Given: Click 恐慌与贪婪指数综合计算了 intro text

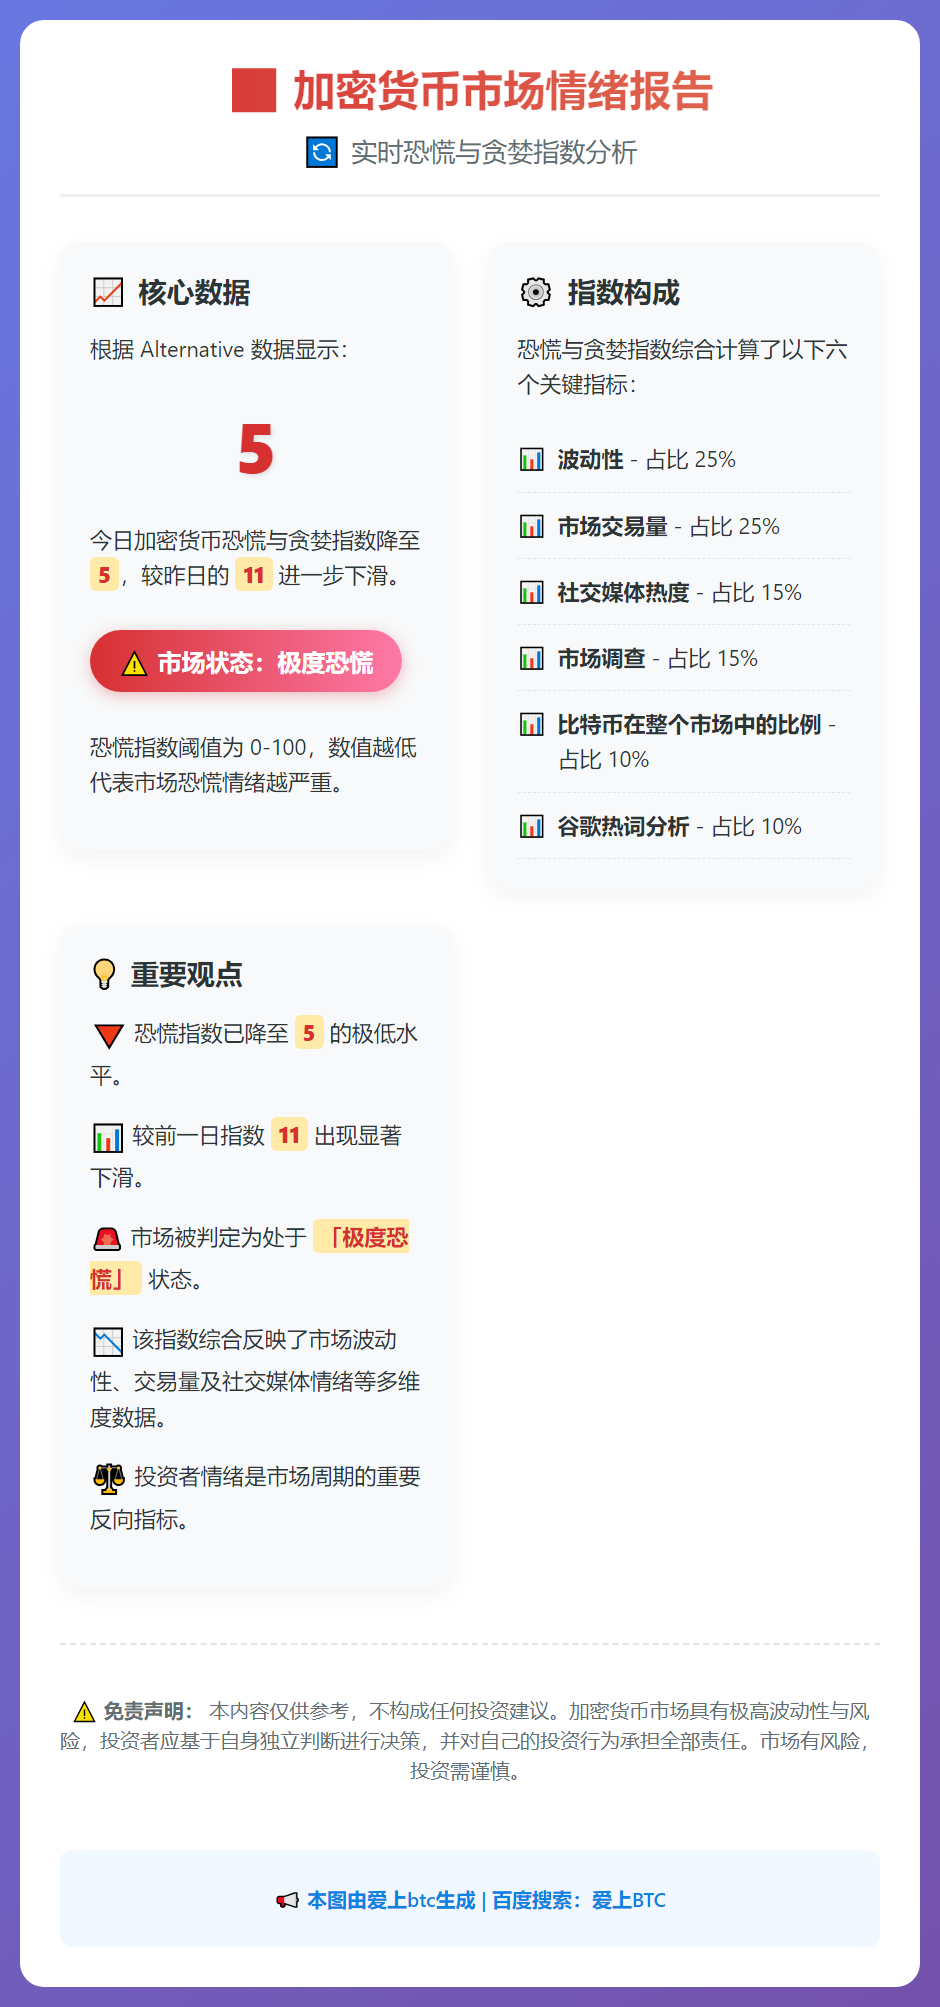Looking at the screenshot, I should (x=683, y=367).
